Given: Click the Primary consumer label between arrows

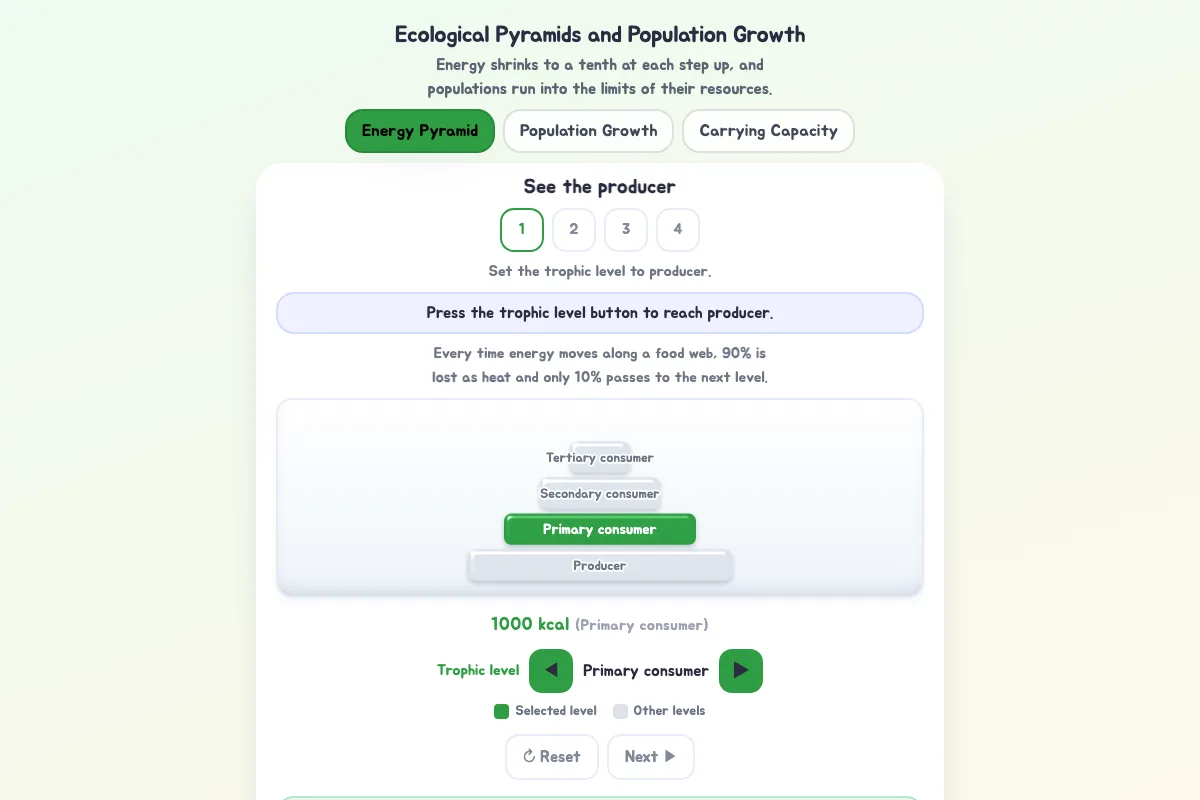Looking at the screenshot, I should tap(646, 671).
